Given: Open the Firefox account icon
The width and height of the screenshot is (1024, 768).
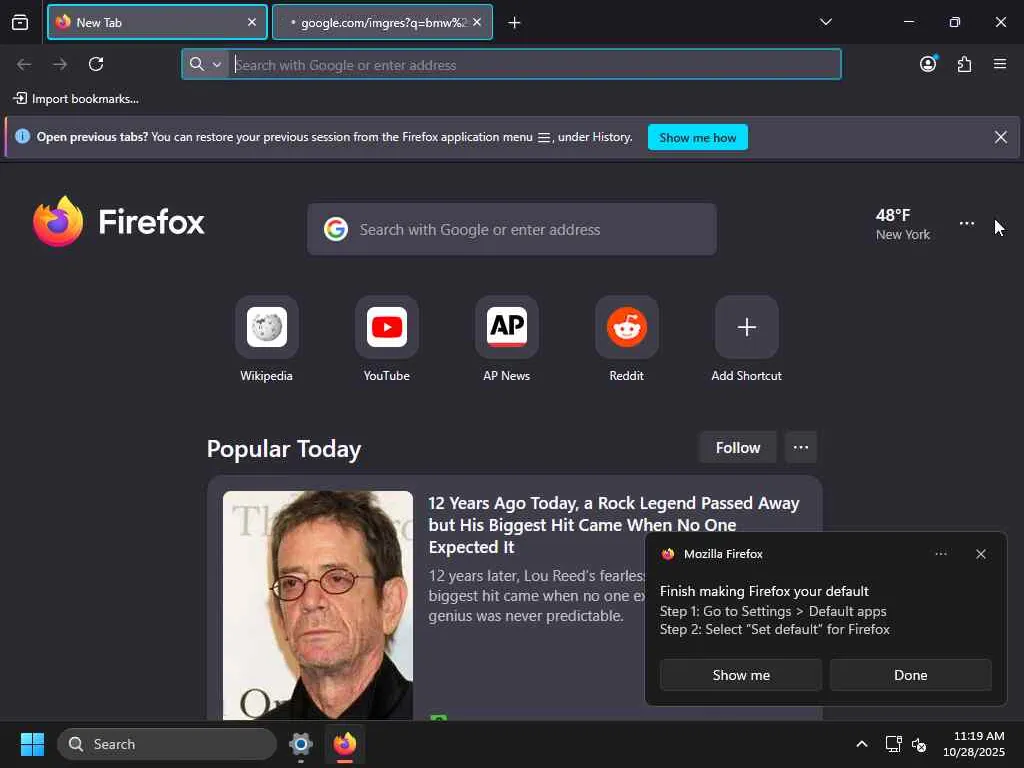Looking at the screenshot, I should pos(928,63).
